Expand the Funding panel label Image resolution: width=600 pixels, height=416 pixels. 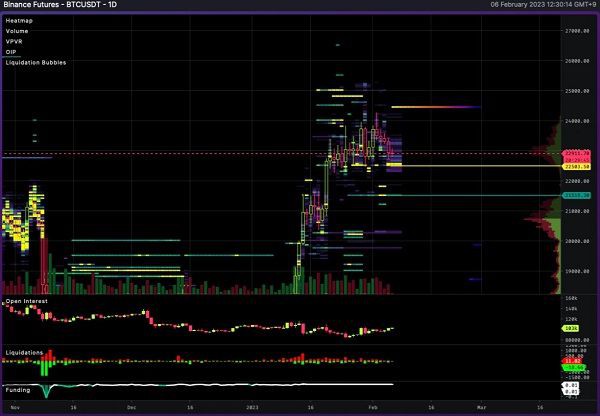pyautogui.click(x=18, y=389)
